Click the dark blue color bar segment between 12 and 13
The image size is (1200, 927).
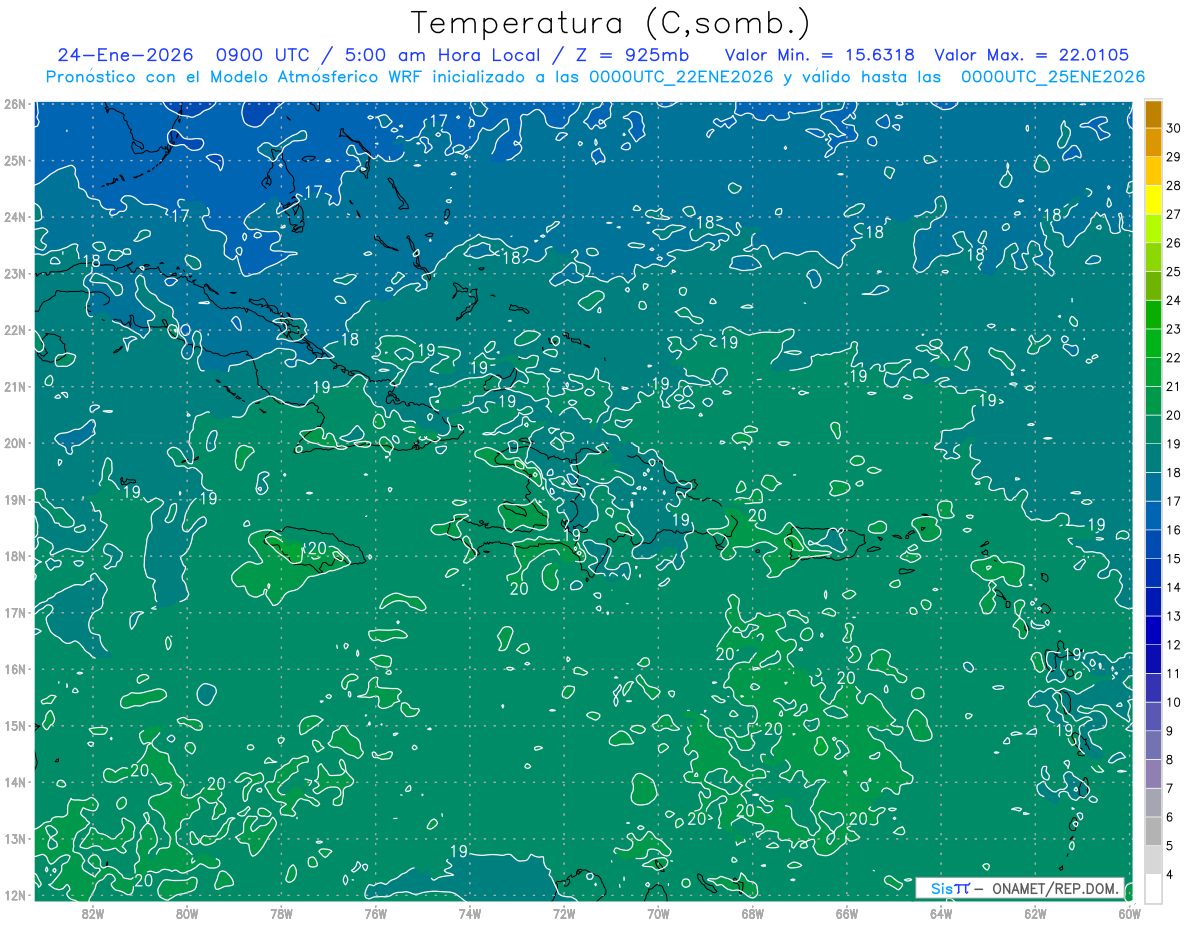tap(1153, 630)
